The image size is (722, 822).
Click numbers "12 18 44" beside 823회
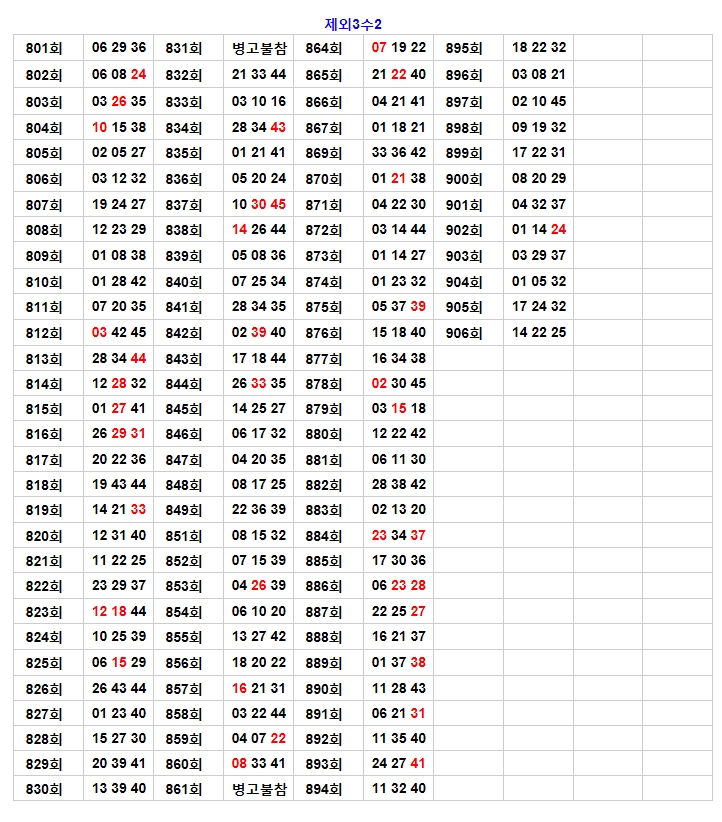(x=118, y=612)
